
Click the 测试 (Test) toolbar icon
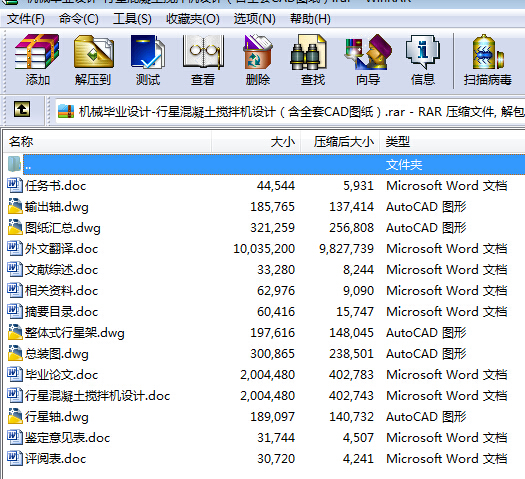148,52
